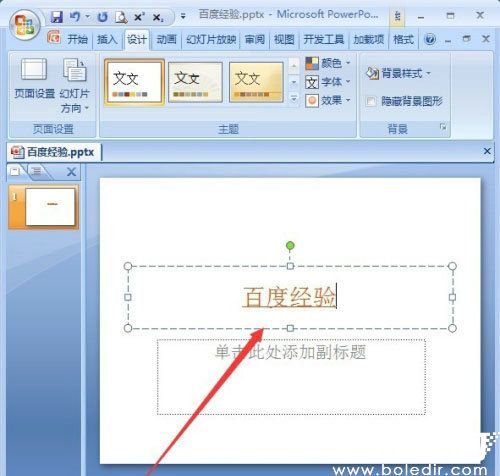Screen dimensions: 500x476
Task: Expand the full themes gallery
Action: [294, 98]
